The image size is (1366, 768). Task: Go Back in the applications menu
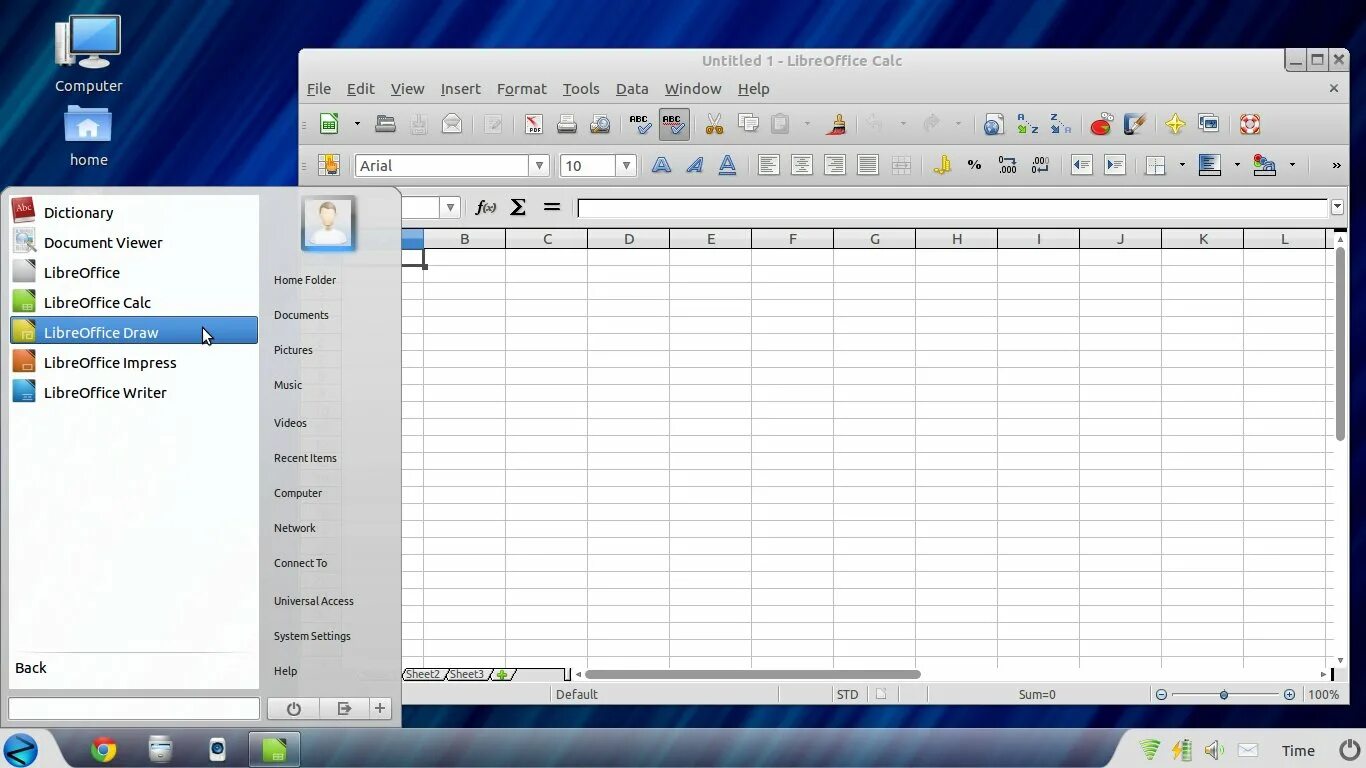pos(31,667)
